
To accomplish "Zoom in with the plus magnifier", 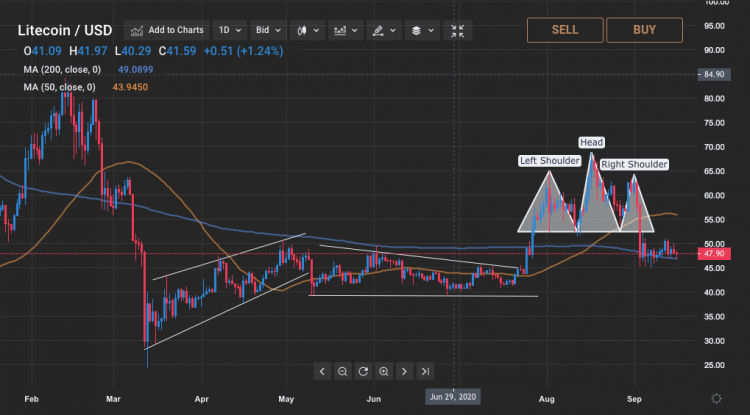I will coord(384,371).
